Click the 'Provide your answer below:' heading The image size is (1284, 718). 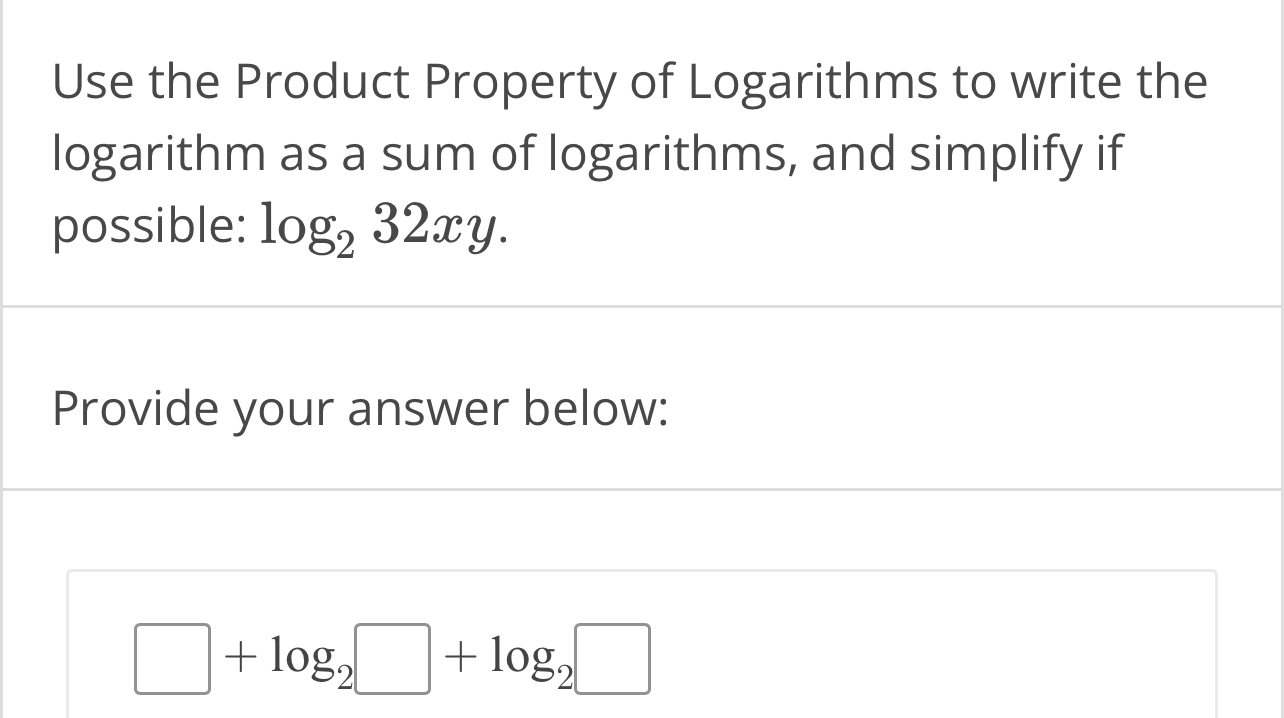click(x=360, y=408)
